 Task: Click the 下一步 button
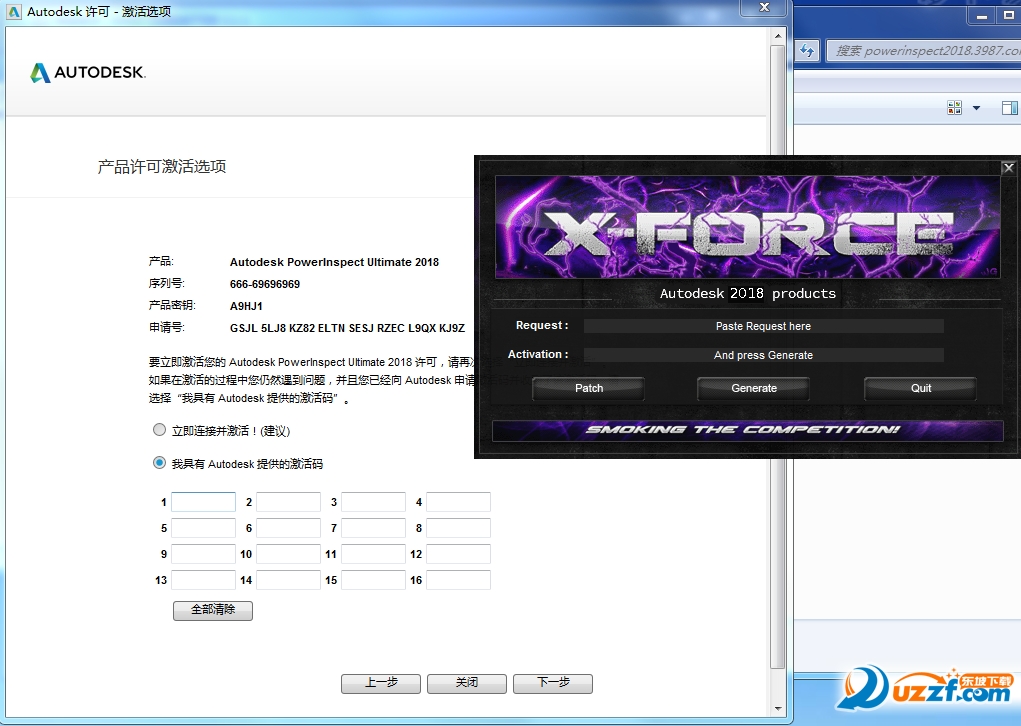tap(553, 683)
